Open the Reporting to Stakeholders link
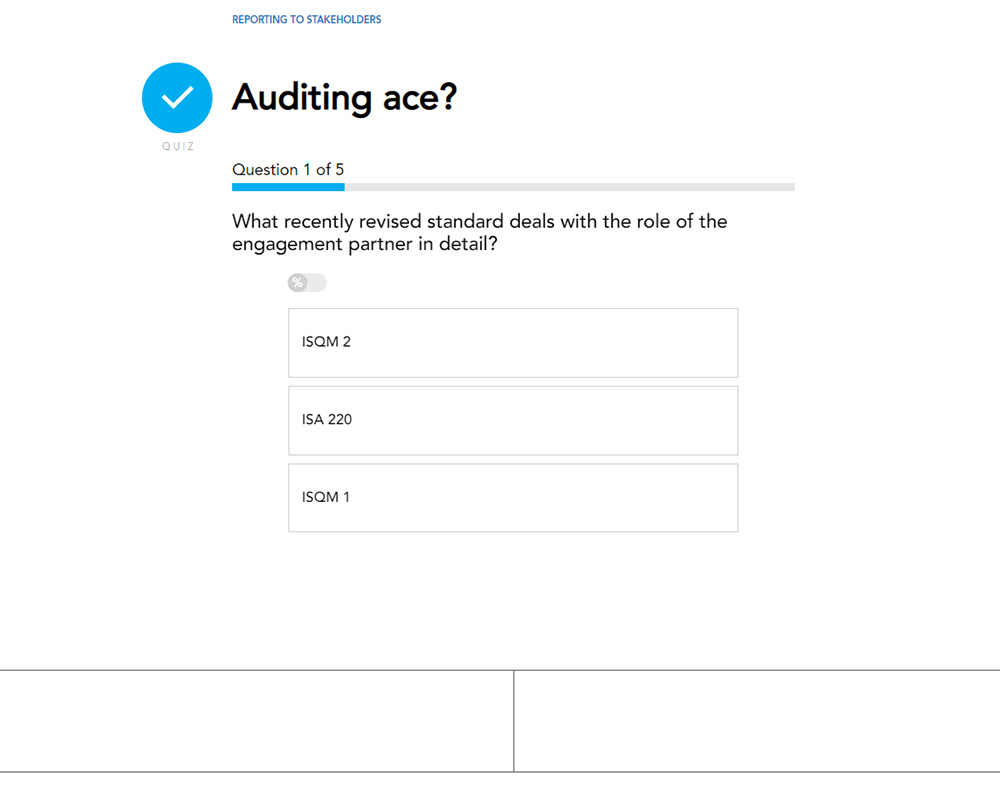Viewport: 1000px width, 810px height. (x=306, y=20)
